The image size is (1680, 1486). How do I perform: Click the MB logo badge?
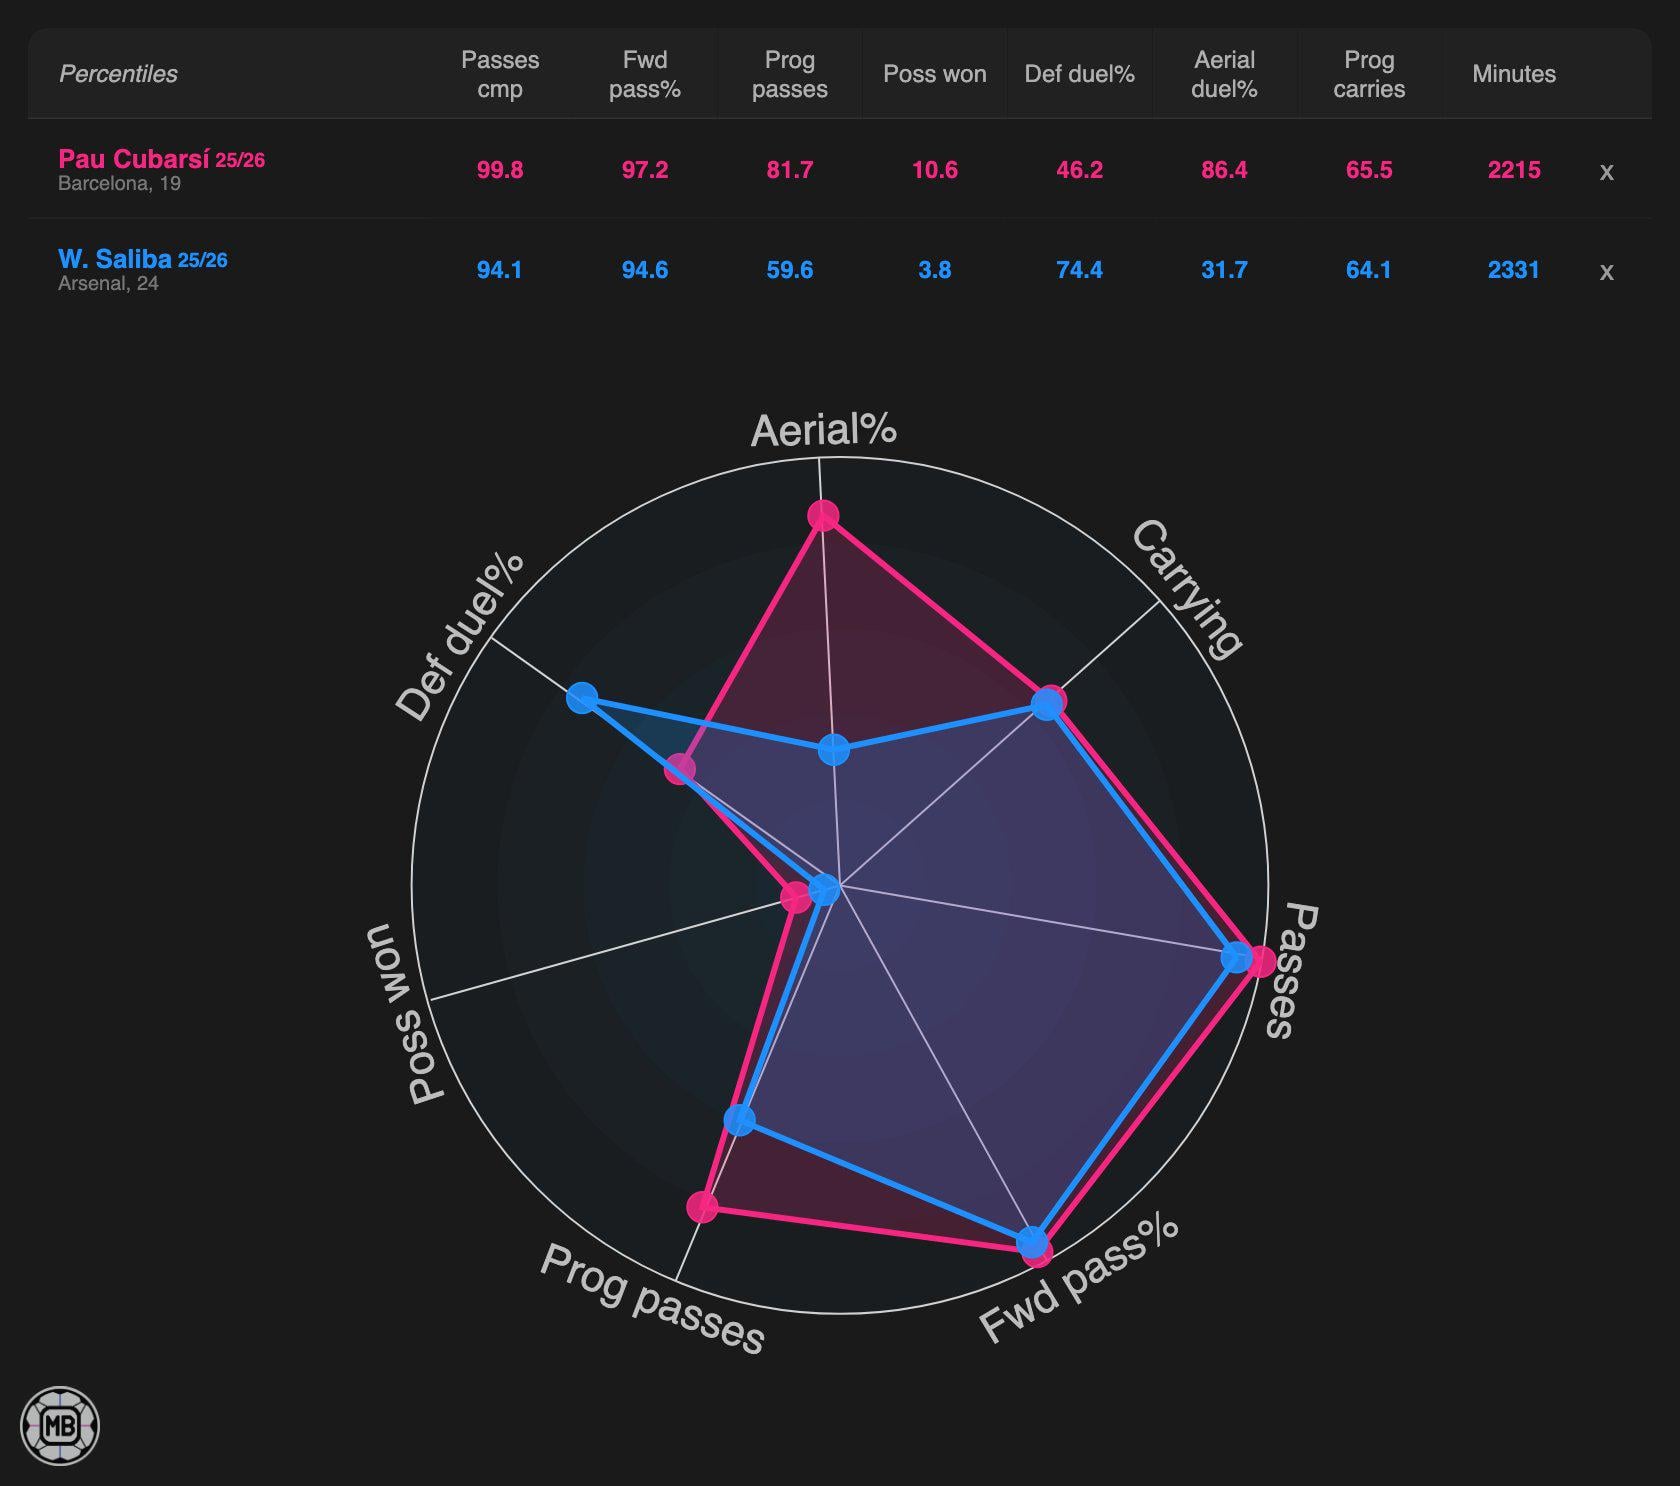point(60,1425)
